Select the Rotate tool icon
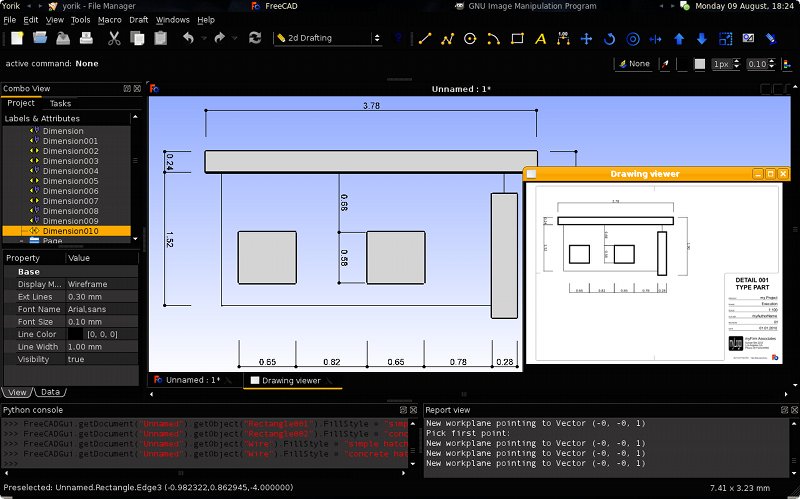Screen dimensions: 800x499 pyautogui.click(x=609, y=39)
